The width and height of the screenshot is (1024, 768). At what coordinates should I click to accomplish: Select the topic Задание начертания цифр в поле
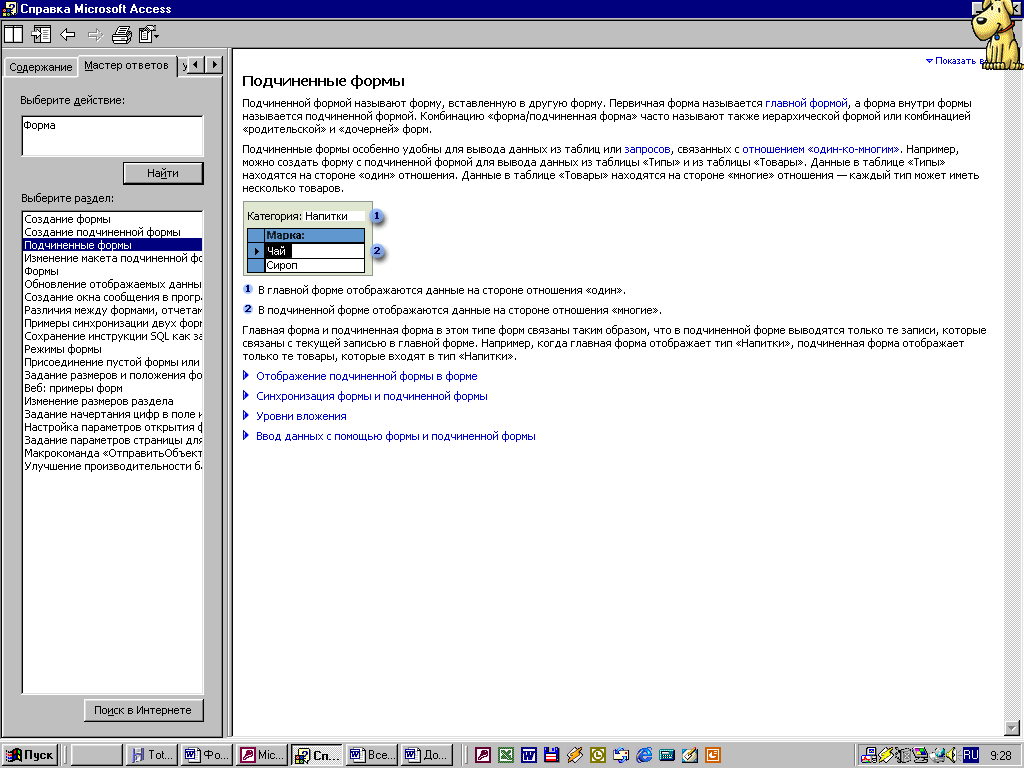coord(112,414)
